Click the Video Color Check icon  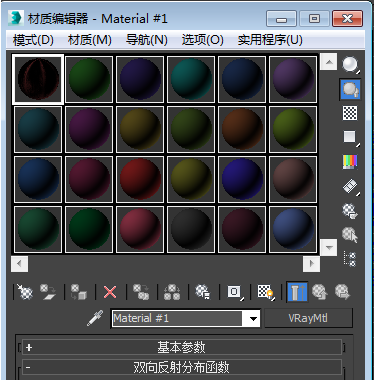(x=350, y=162)
